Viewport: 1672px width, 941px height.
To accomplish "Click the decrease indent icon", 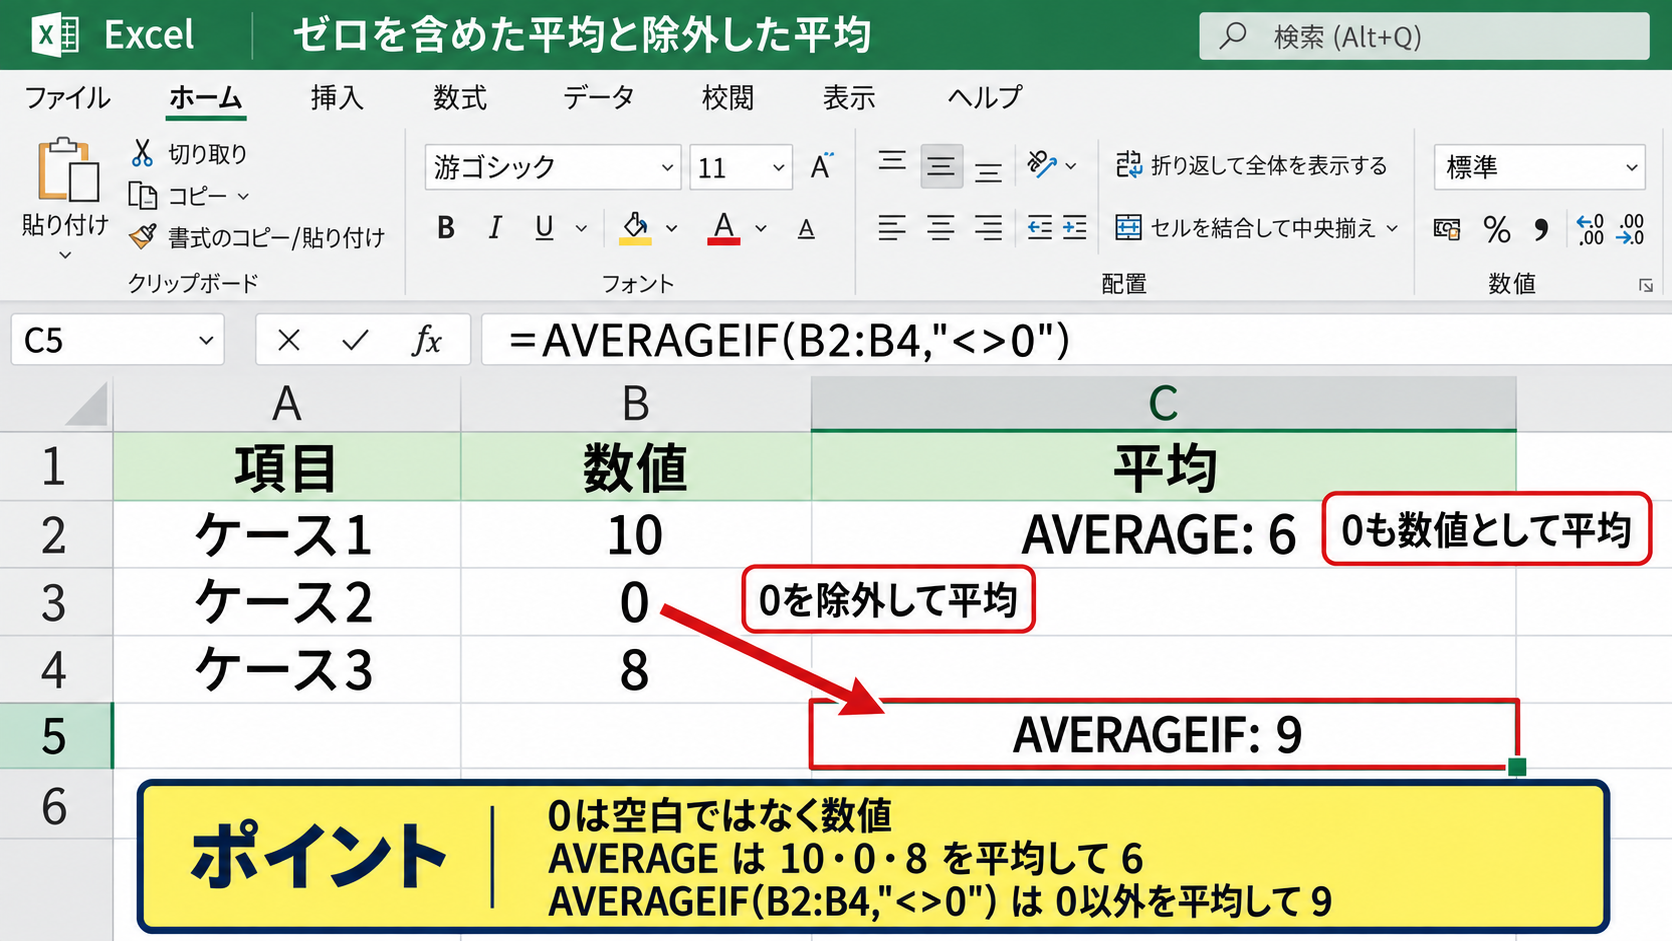I will click(x=1039, y=228).
